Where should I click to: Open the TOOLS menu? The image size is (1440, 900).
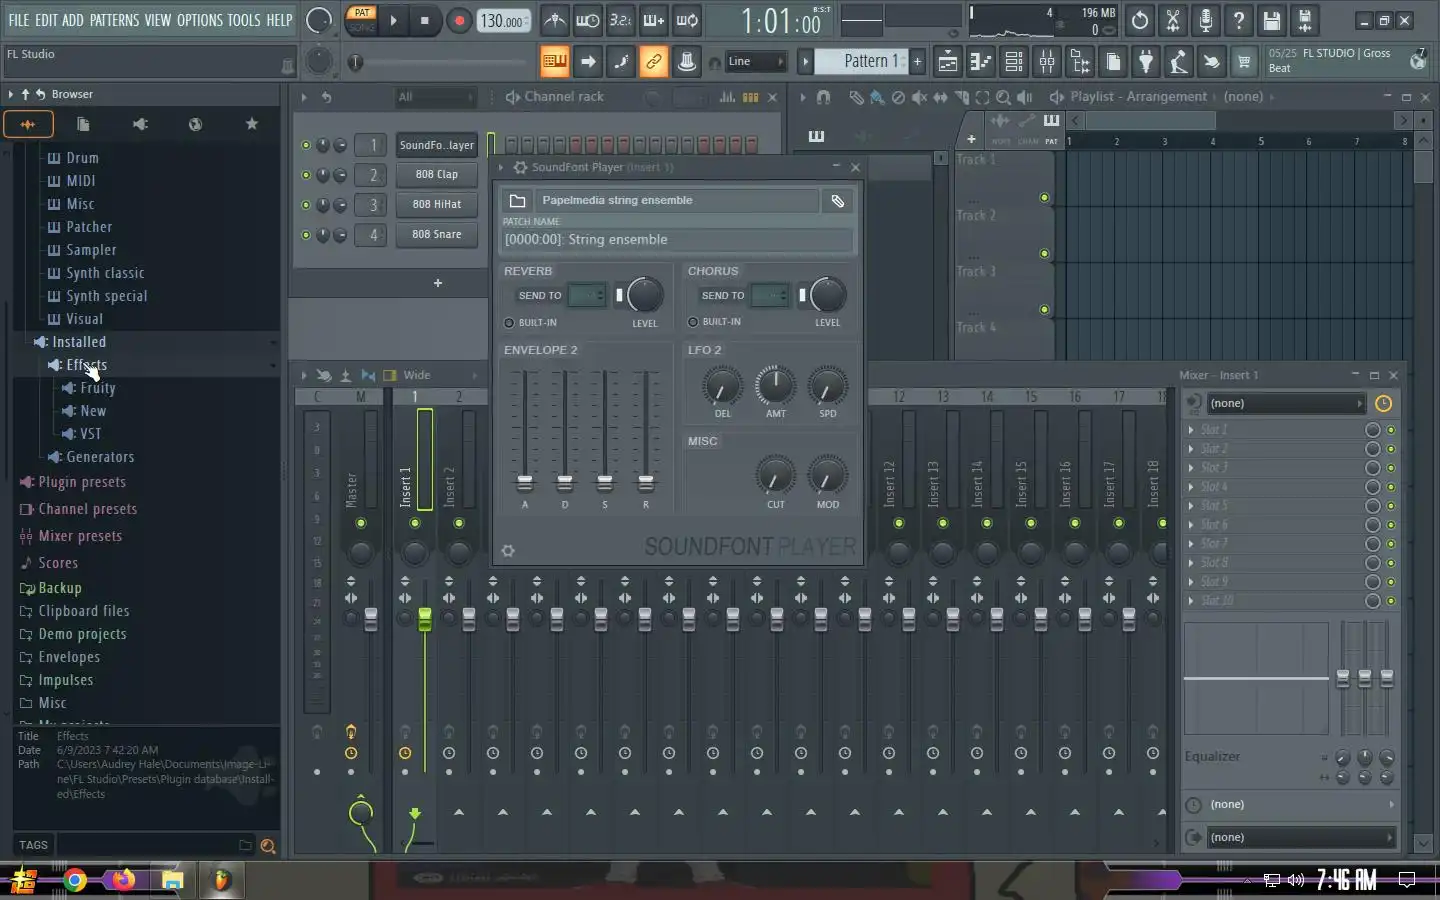(244, 20)
